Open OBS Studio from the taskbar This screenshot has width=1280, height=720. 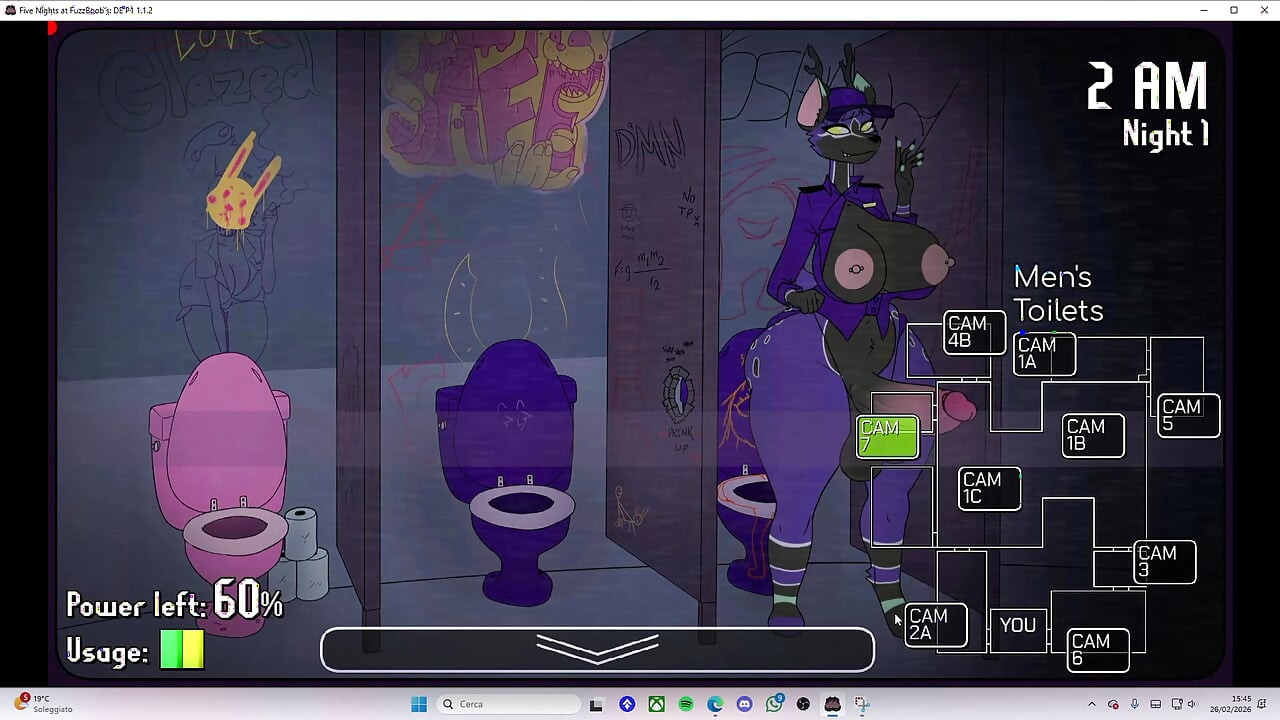pos(803,704)
